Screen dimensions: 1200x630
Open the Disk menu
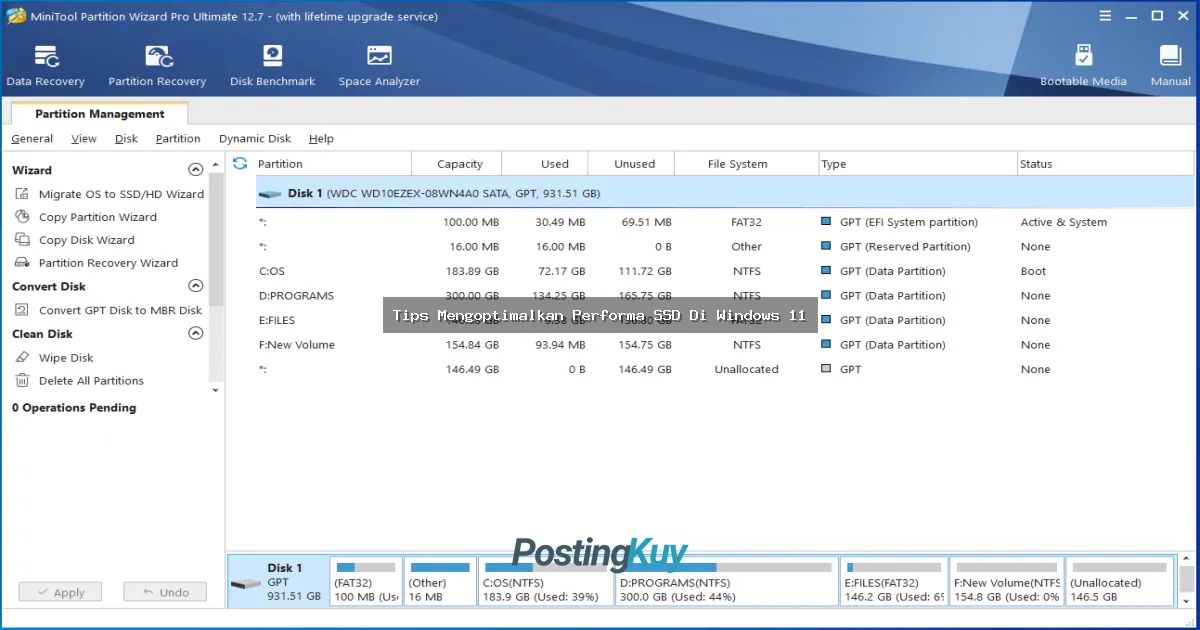point(126,139)
